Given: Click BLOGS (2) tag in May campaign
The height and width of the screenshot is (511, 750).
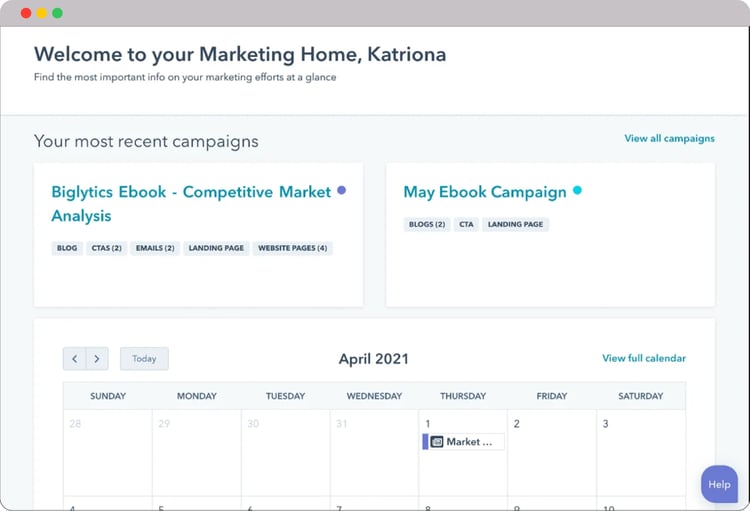Looking at the screenshot, I should [427, 224].
